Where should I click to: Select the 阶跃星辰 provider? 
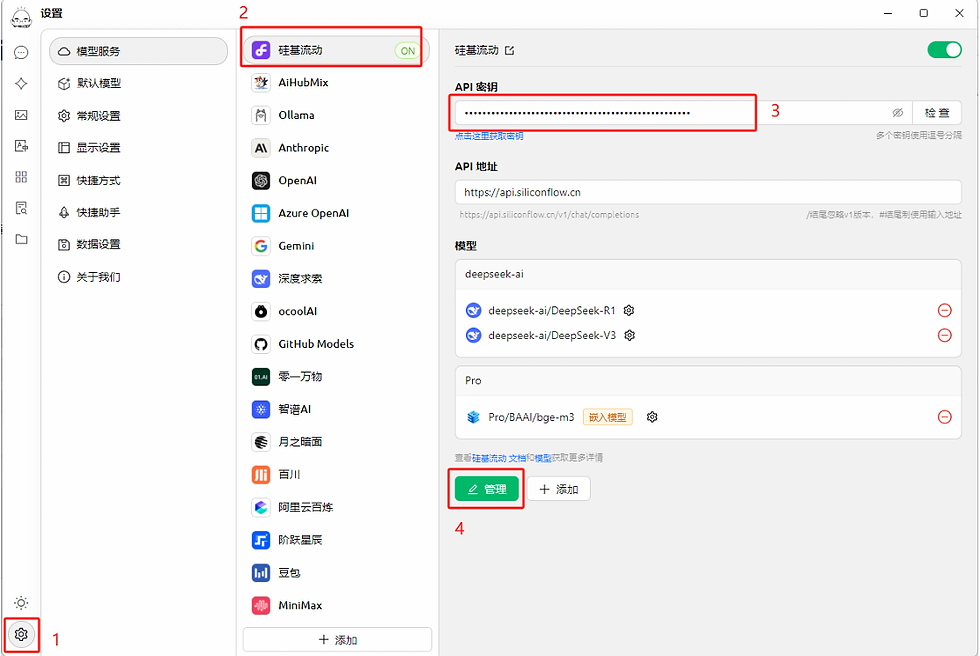click(x=337, y=540)
